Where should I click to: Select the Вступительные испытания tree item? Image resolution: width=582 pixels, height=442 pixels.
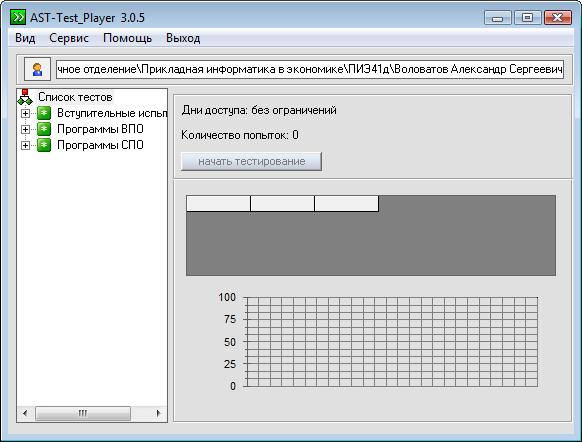coord(112,113)
